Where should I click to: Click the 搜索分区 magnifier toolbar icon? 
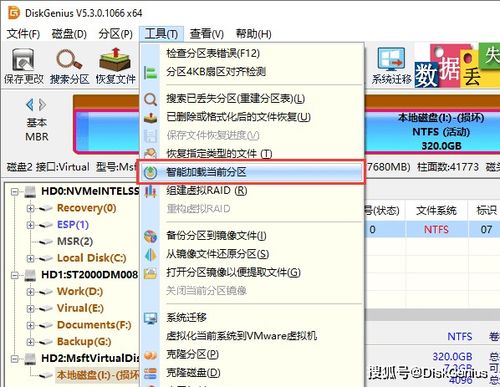click(x=69, y=66)
